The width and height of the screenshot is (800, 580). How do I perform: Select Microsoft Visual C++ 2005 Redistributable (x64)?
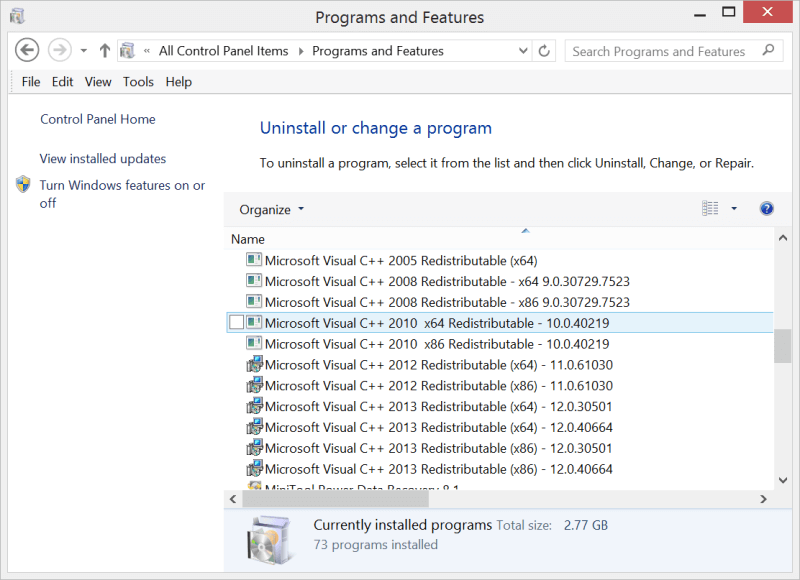[x=401, y=261]
